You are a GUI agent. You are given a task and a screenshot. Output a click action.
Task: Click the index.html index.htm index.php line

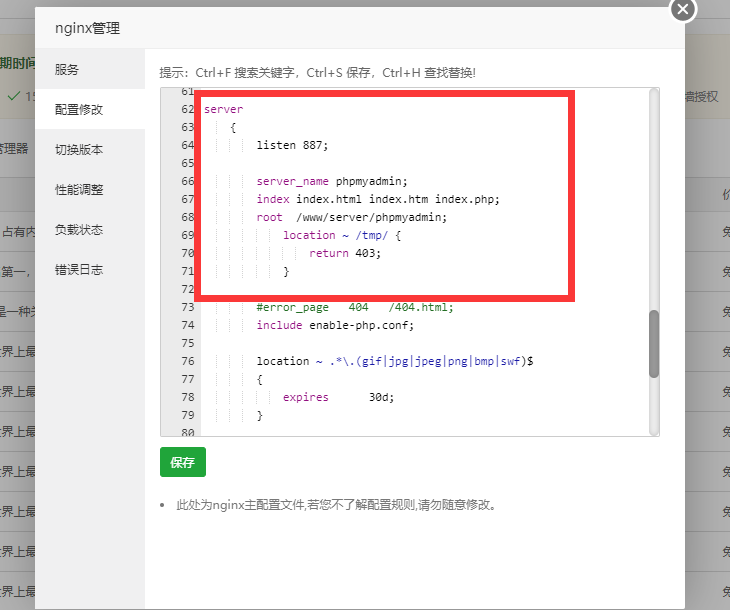click(378, 199)
